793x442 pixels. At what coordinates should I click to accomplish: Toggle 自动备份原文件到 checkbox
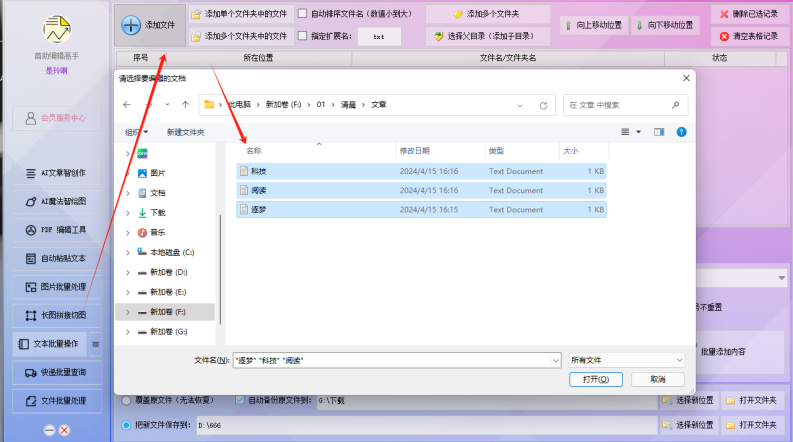pyautogui.click(x=240, y=400)
